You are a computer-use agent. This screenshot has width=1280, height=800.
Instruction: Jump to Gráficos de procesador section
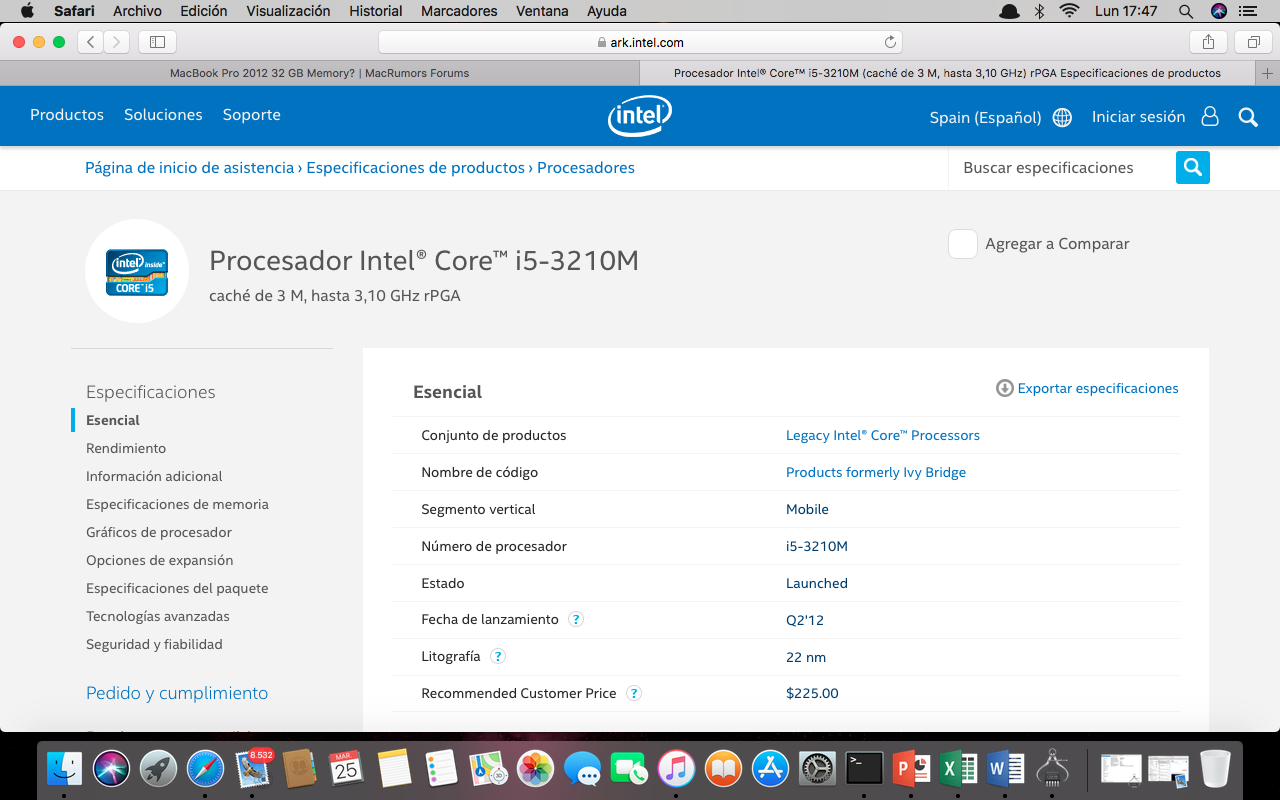[x=159, y=533]
